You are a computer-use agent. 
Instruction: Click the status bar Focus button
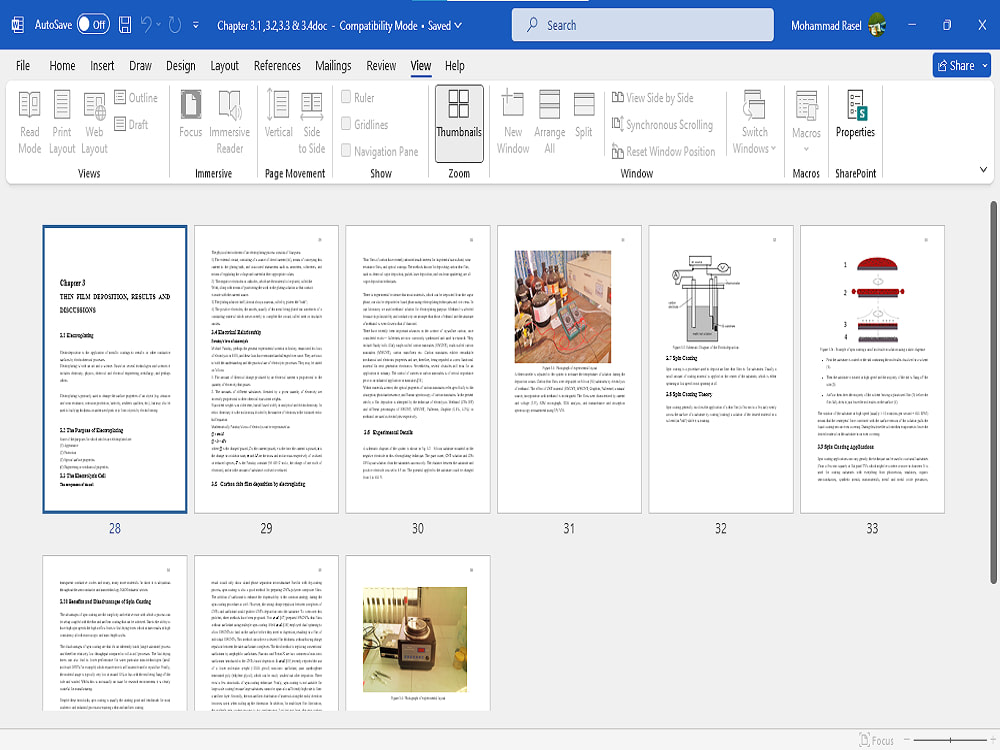pos(877,740)
